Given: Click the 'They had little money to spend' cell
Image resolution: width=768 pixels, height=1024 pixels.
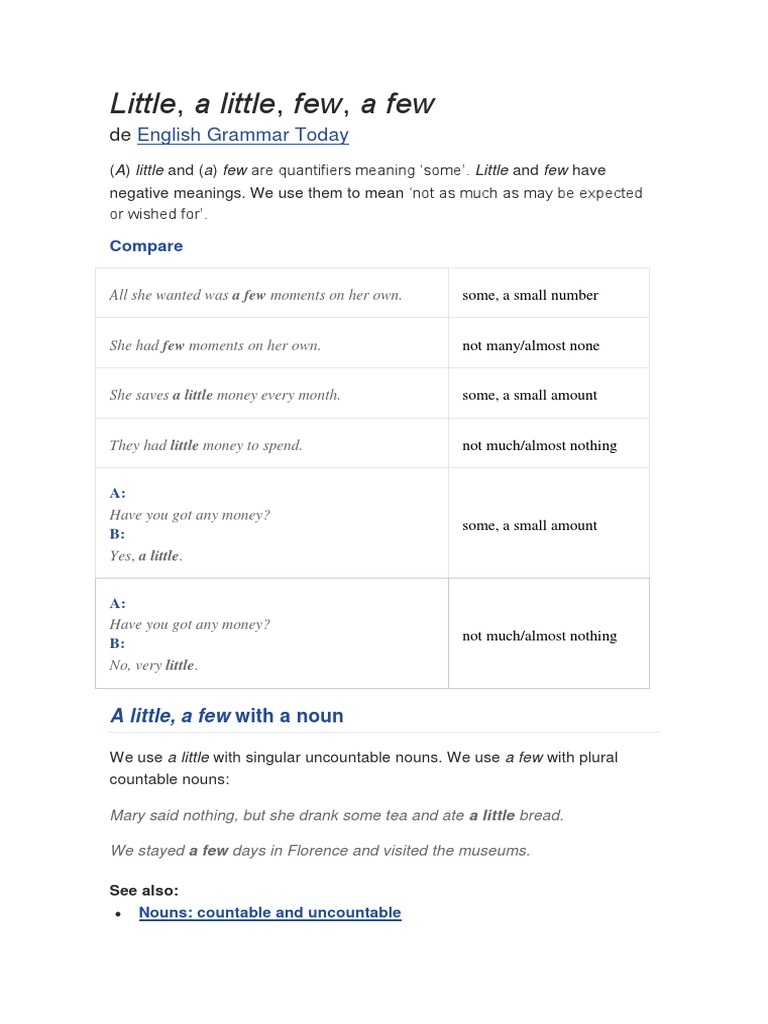Looking at the screenshot, I should (206, 445).
